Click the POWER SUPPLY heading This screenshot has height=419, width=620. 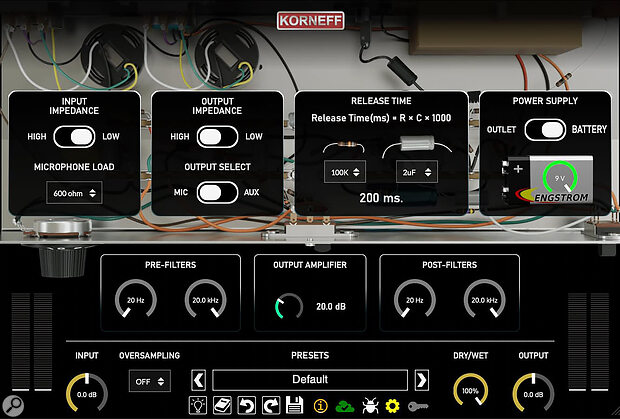[545, 101]
